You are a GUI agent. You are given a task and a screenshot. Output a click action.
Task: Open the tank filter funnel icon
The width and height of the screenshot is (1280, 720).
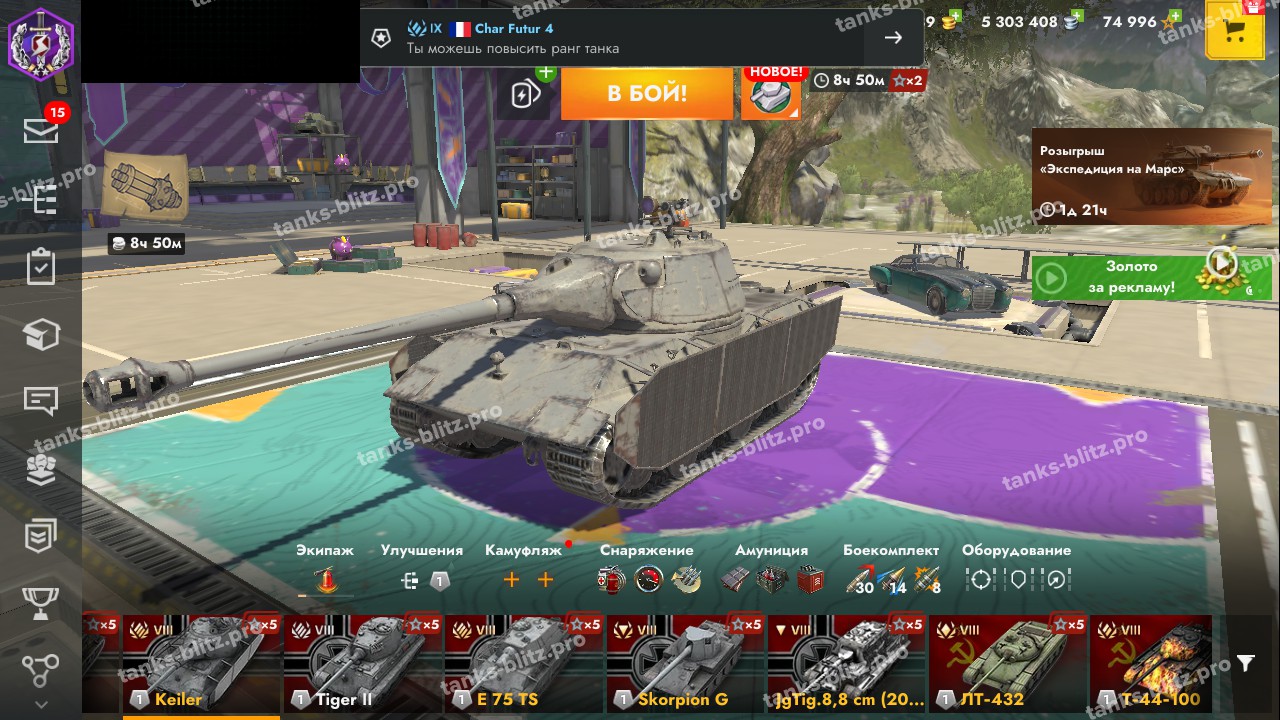coord(1245,663)
